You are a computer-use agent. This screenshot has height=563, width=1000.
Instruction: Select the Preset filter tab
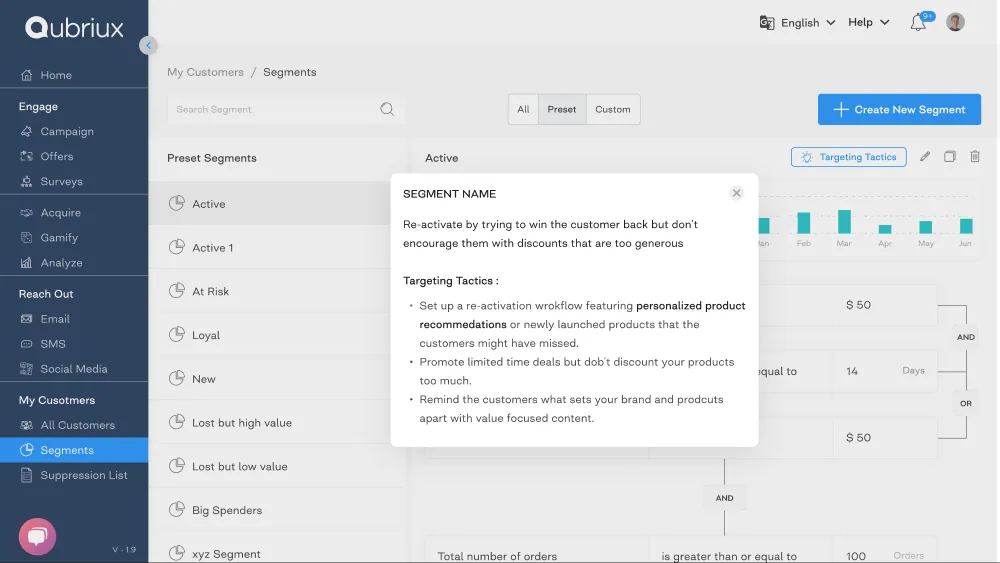(562, 110)
